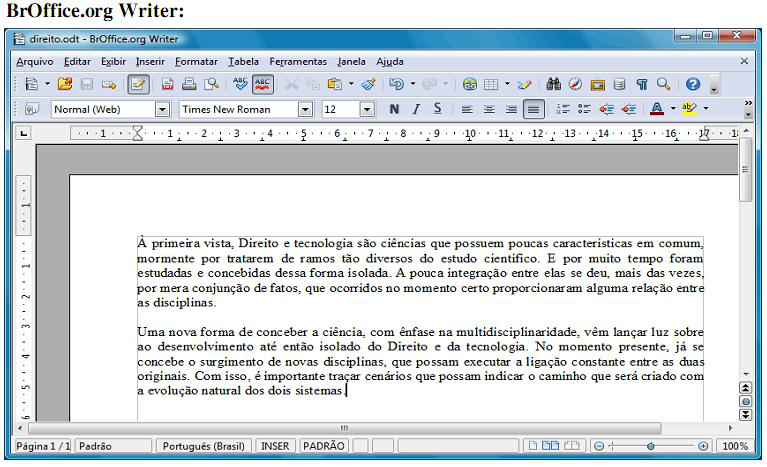
Task: Open the Ajuda menu
Action: tap(390, 62)
